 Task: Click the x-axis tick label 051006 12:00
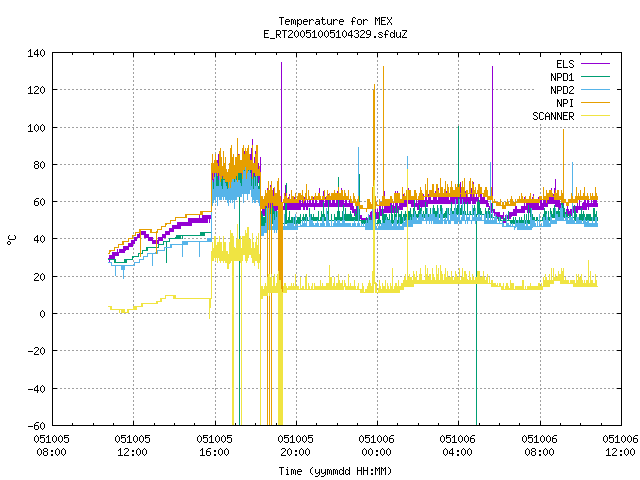[620, 445]
